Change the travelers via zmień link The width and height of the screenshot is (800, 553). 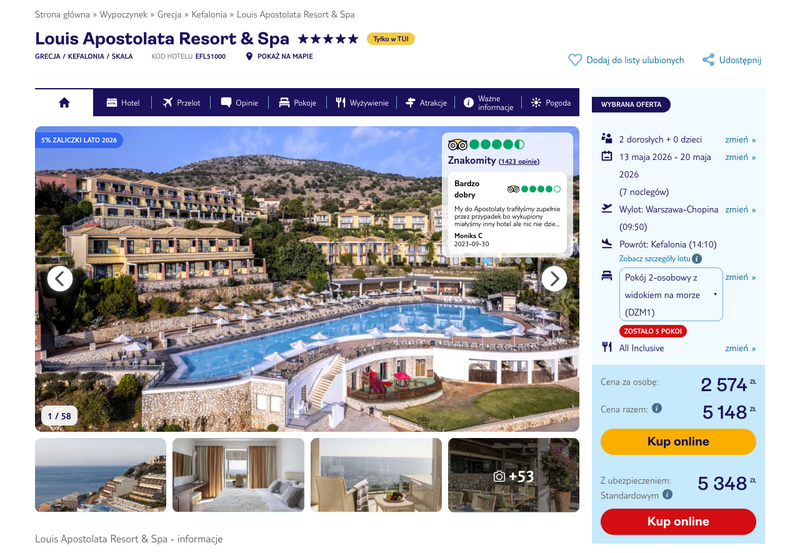coord(740,139)
